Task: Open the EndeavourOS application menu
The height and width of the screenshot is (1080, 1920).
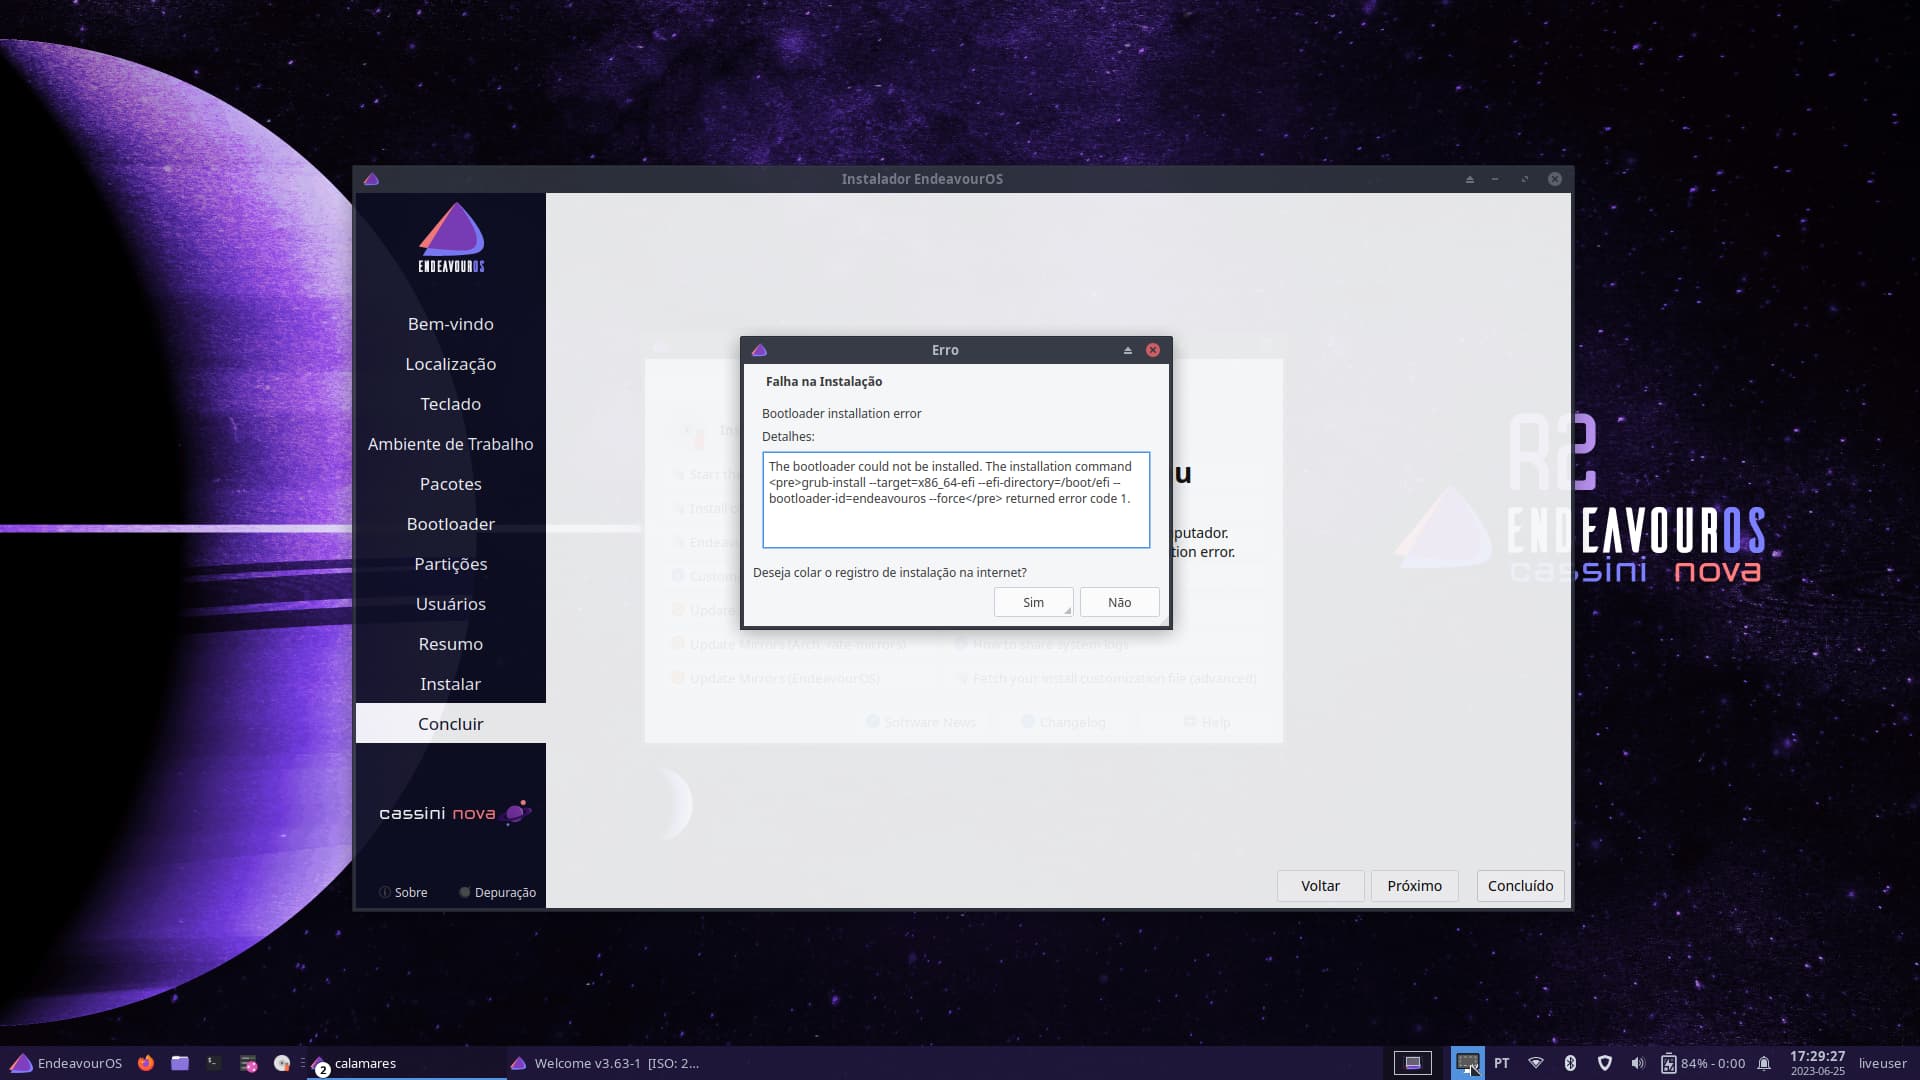Action: pos(66,1063)
